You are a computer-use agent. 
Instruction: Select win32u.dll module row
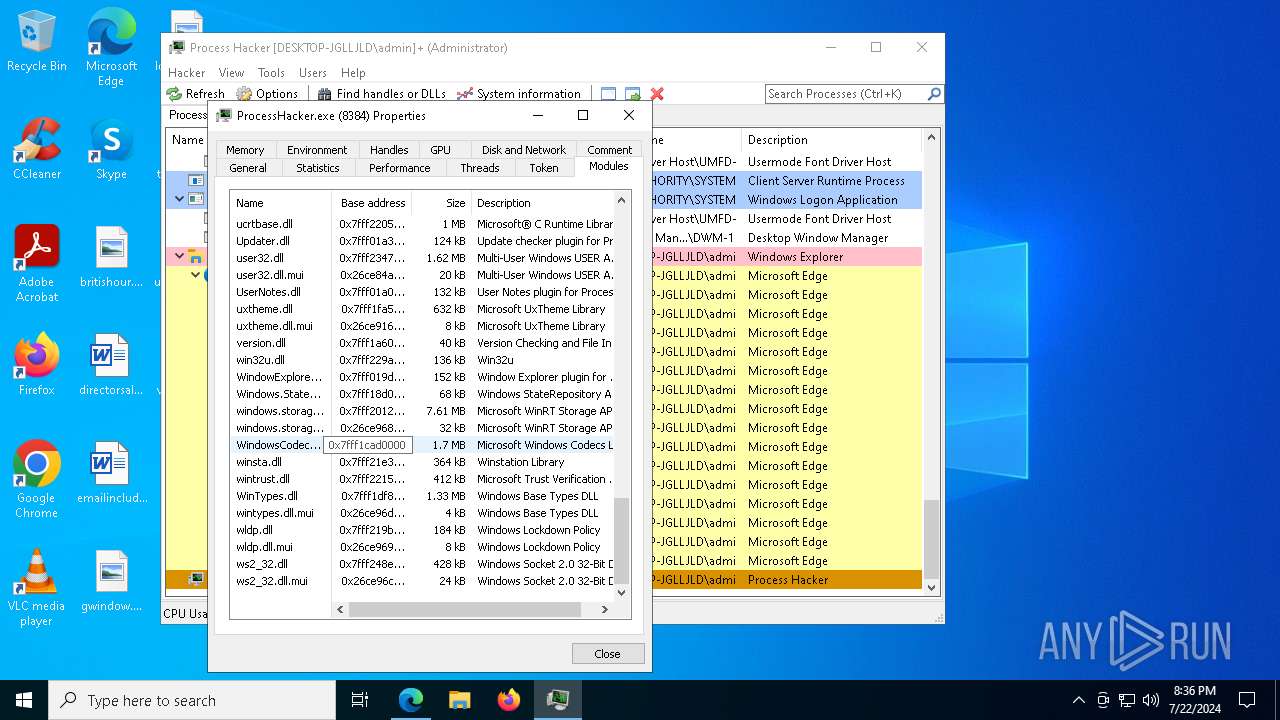click(x=422, y=360)
